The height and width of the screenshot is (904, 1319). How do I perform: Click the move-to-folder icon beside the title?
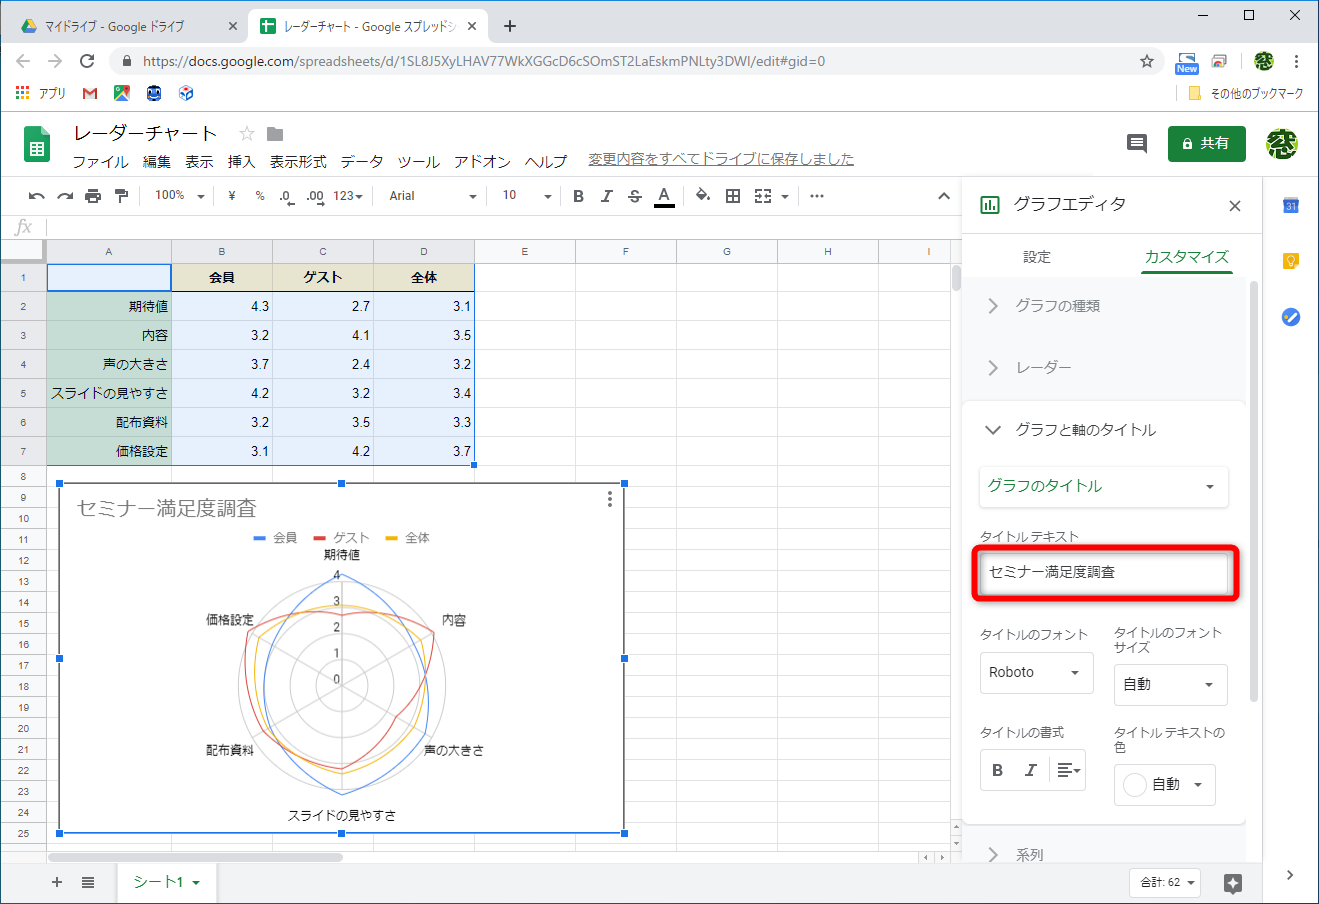point(275,134)
